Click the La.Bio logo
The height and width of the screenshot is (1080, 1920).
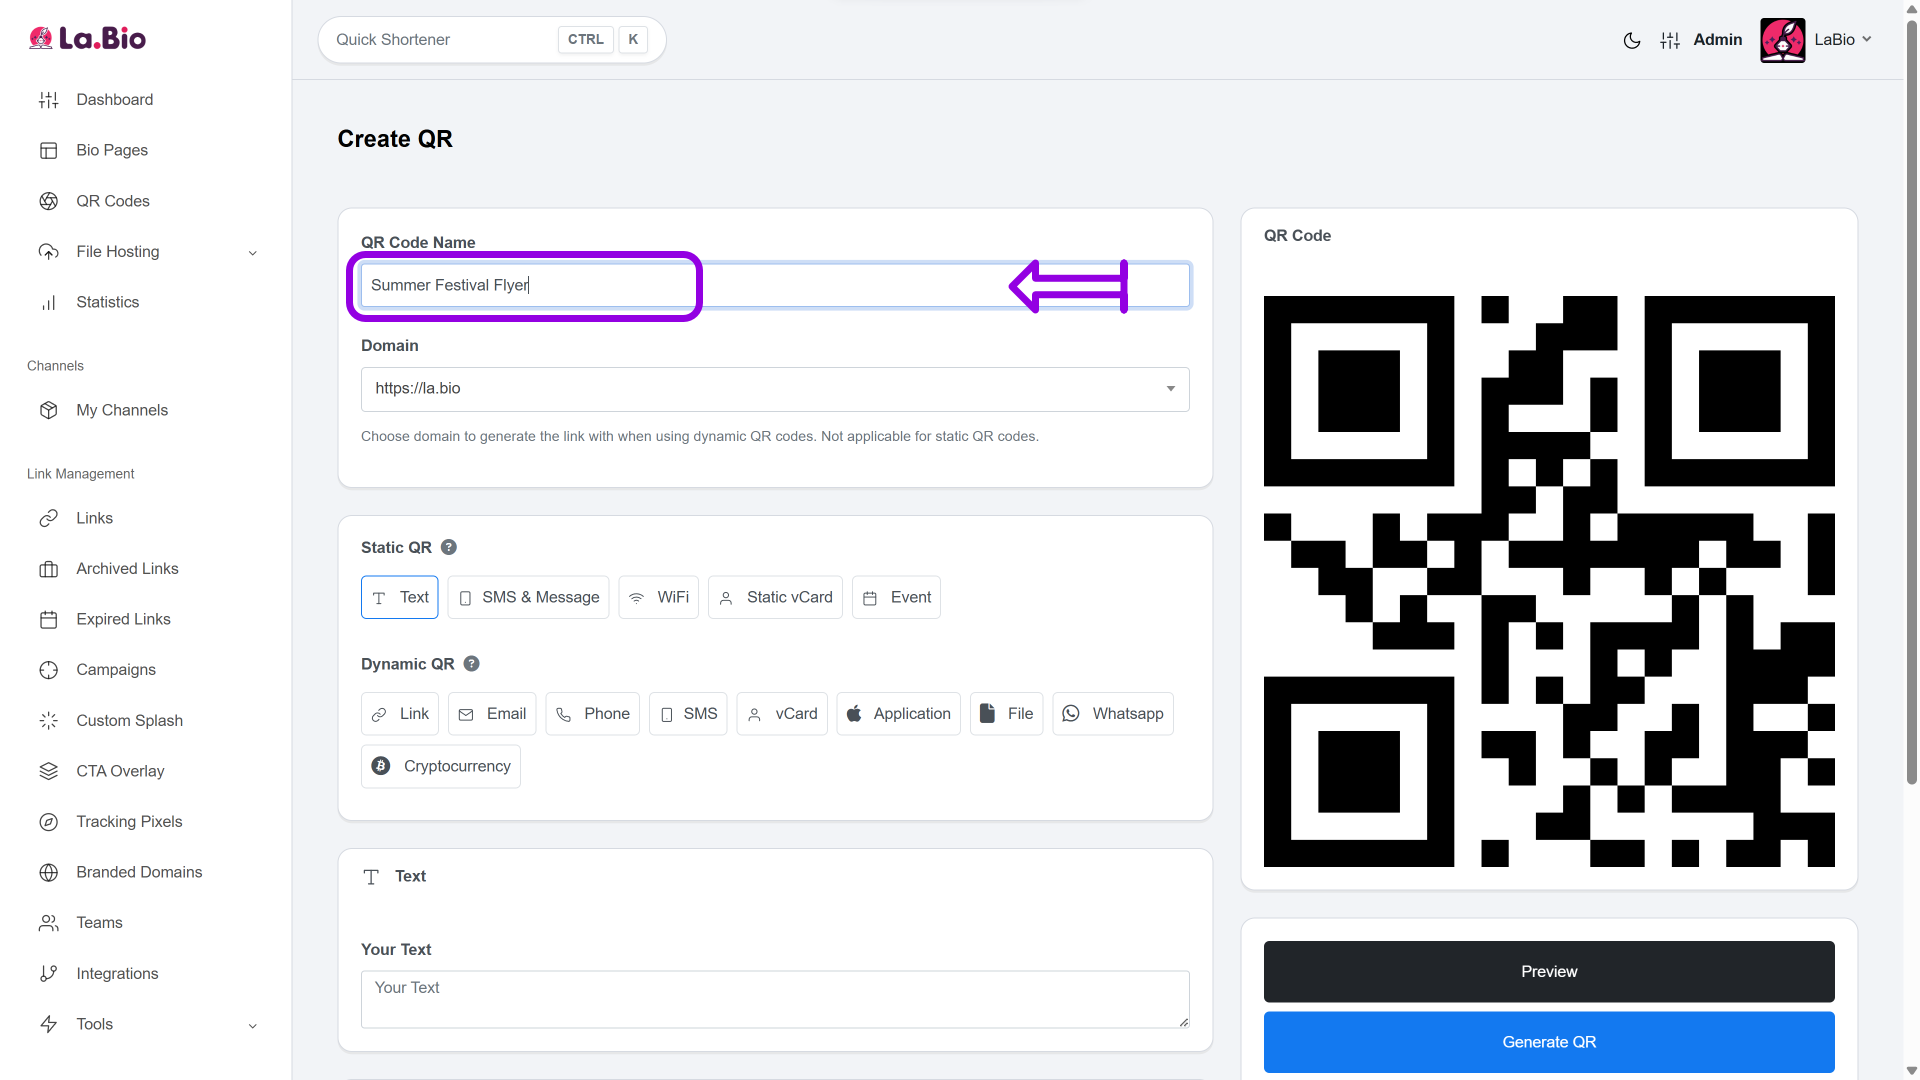(x=88, y=38)
